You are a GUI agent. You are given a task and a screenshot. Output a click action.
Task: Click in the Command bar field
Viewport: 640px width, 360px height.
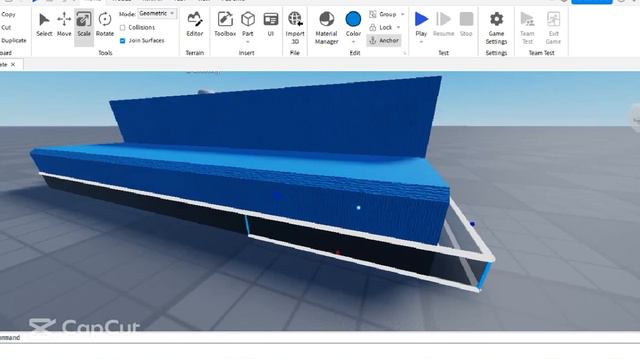coord(320,338)
